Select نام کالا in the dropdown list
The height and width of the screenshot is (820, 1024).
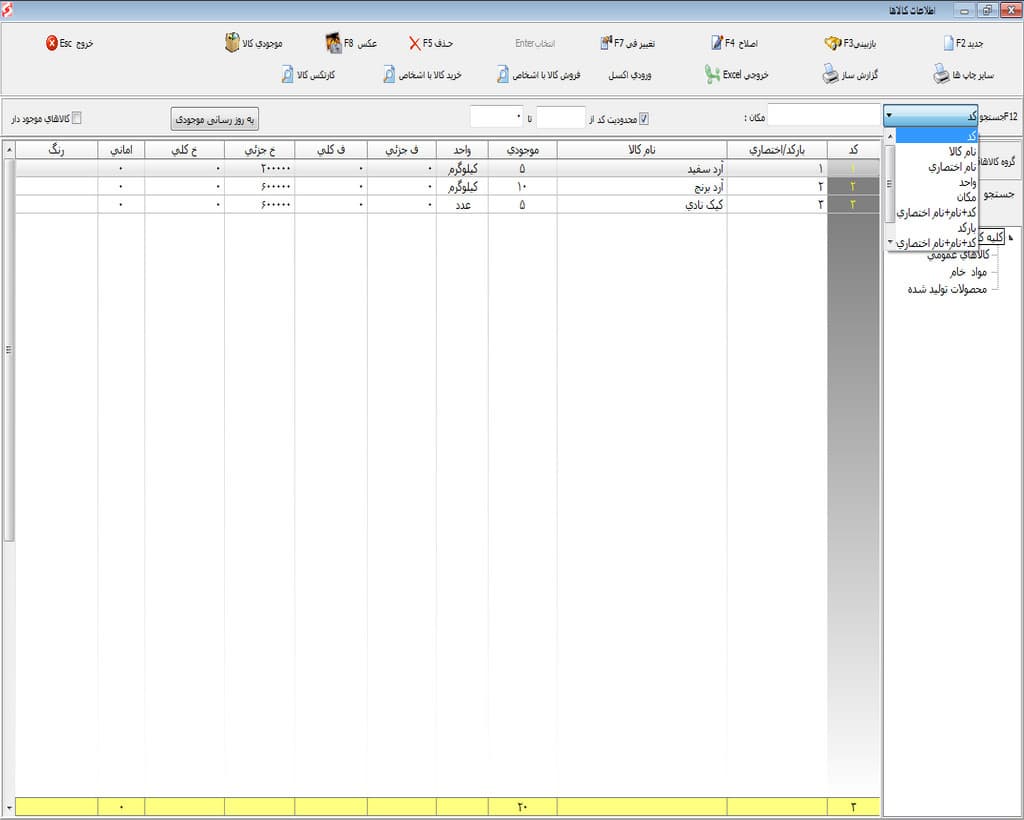pos(961,151)
